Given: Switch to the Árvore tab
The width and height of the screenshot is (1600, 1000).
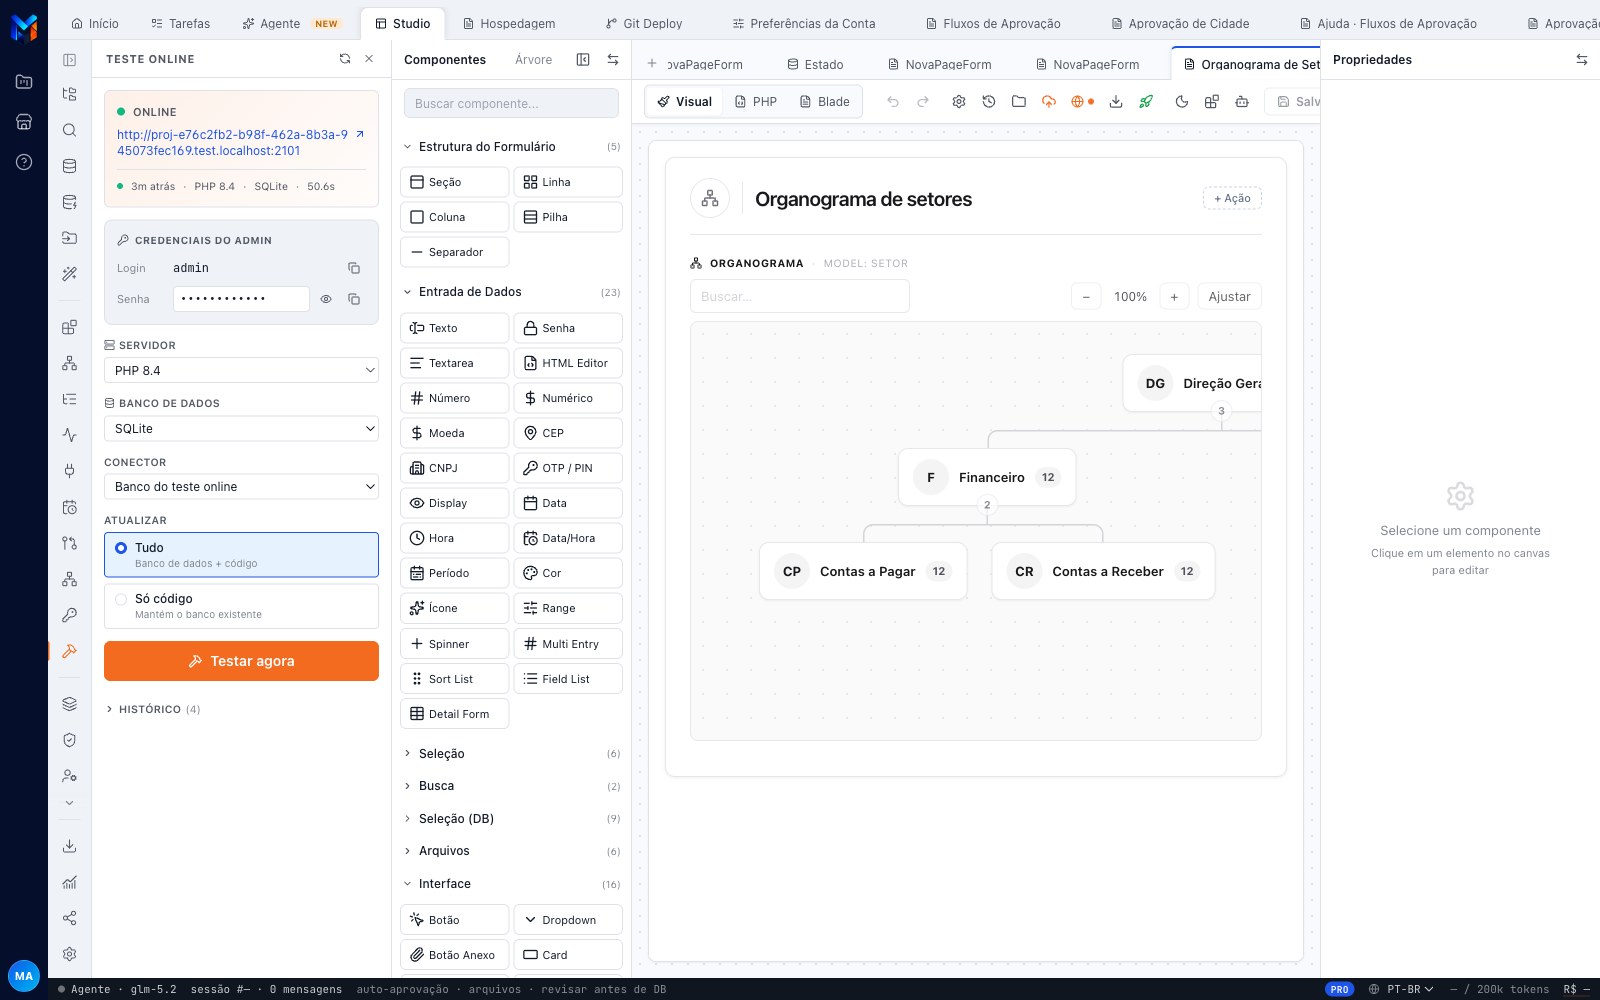Looking at the screenshot, I should pyautogui.click(x=533, y=60).
